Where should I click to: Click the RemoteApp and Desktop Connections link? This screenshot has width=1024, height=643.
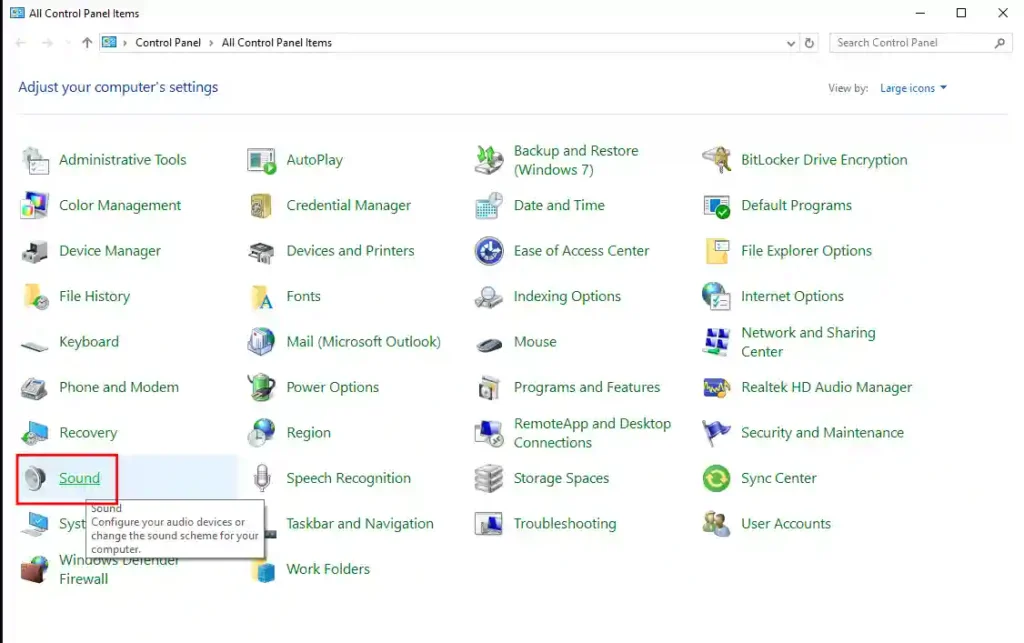592,433
